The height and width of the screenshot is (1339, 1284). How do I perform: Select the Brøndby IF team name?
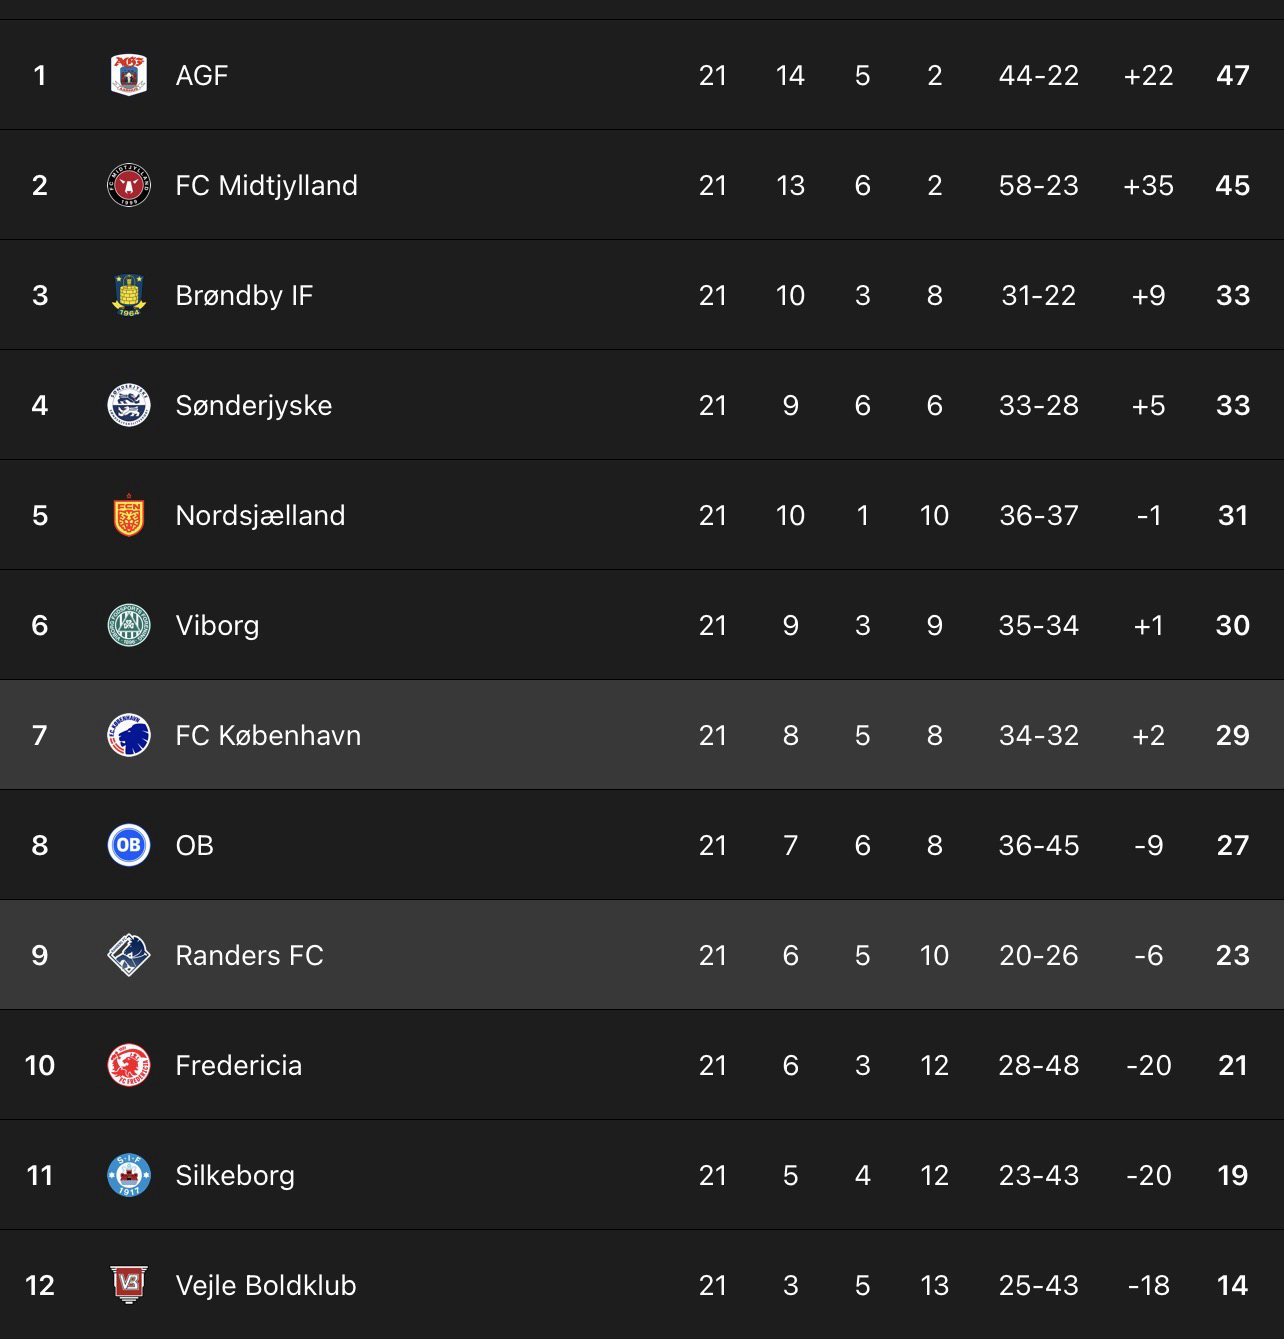pos(244,295)
